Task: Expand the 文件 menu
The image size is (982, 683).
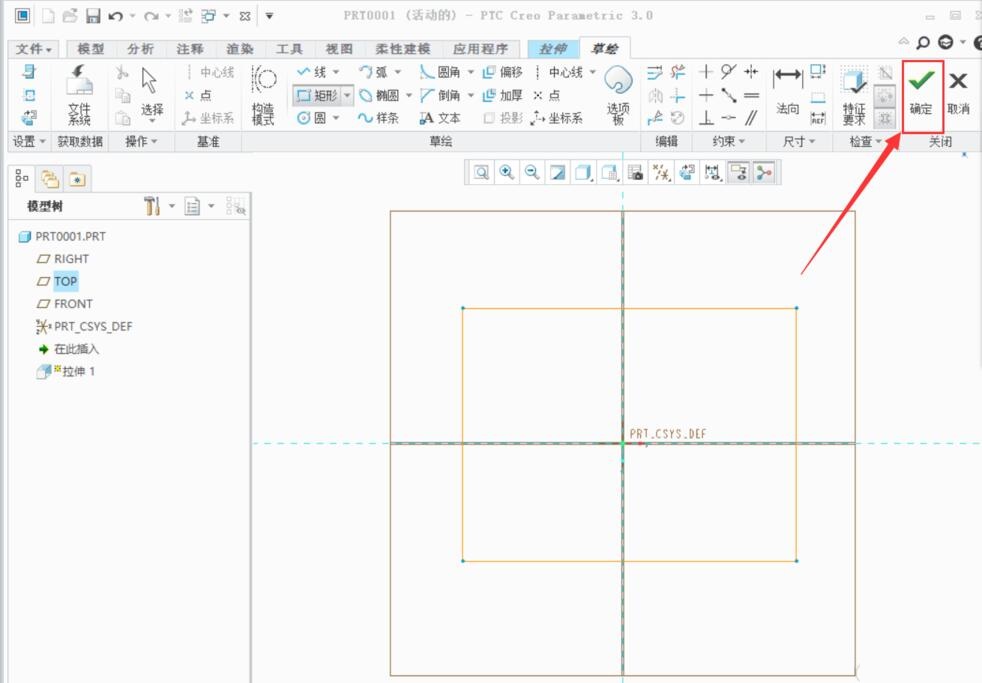Action: [35, 49]
